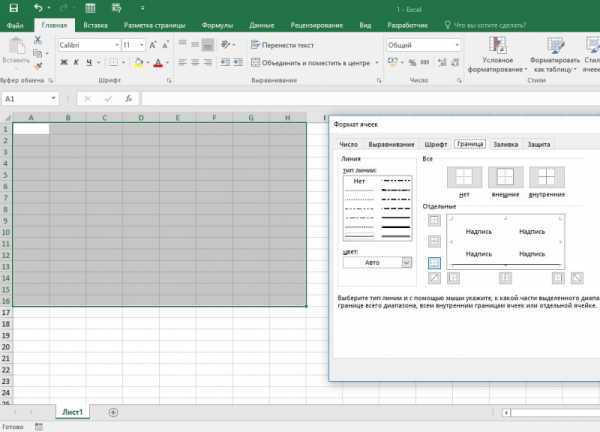Click the red font color icon

158,62
